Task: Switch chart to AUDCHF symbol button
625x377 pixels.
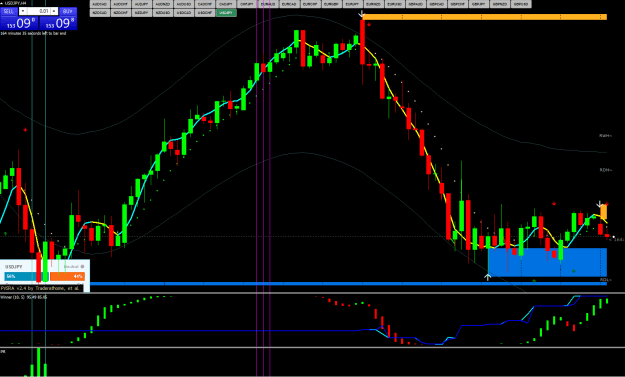Action: (120, 4)
